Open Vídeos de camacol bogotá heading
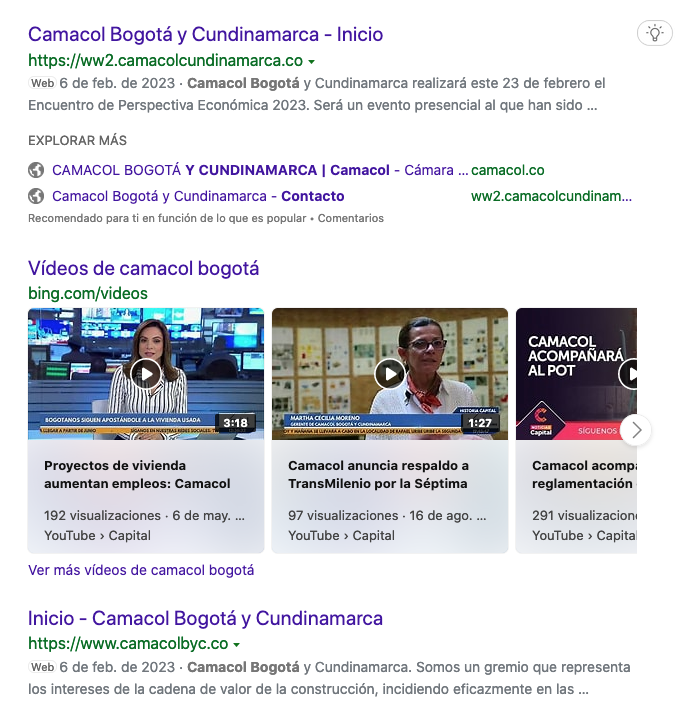 (143, 268)
